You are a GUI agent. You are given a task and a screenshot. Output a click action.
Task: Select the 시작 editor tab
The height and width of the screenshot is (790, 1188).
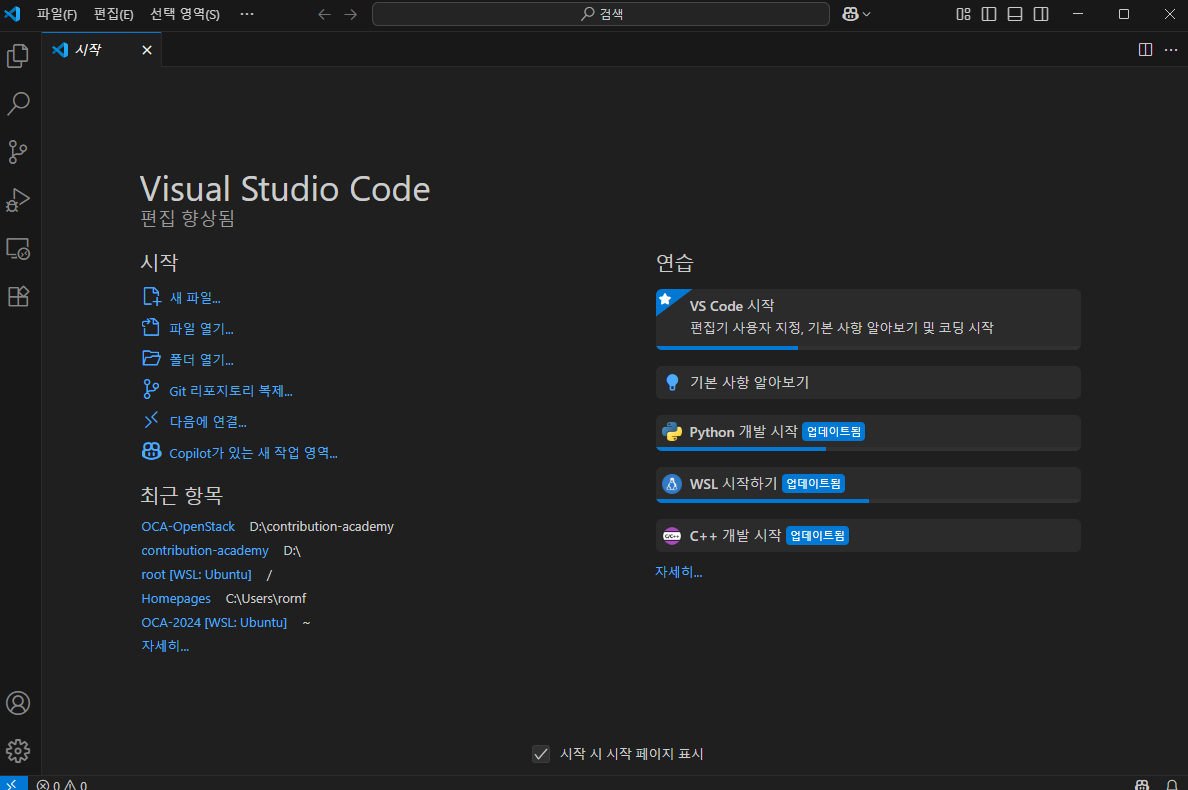[102, 50]
